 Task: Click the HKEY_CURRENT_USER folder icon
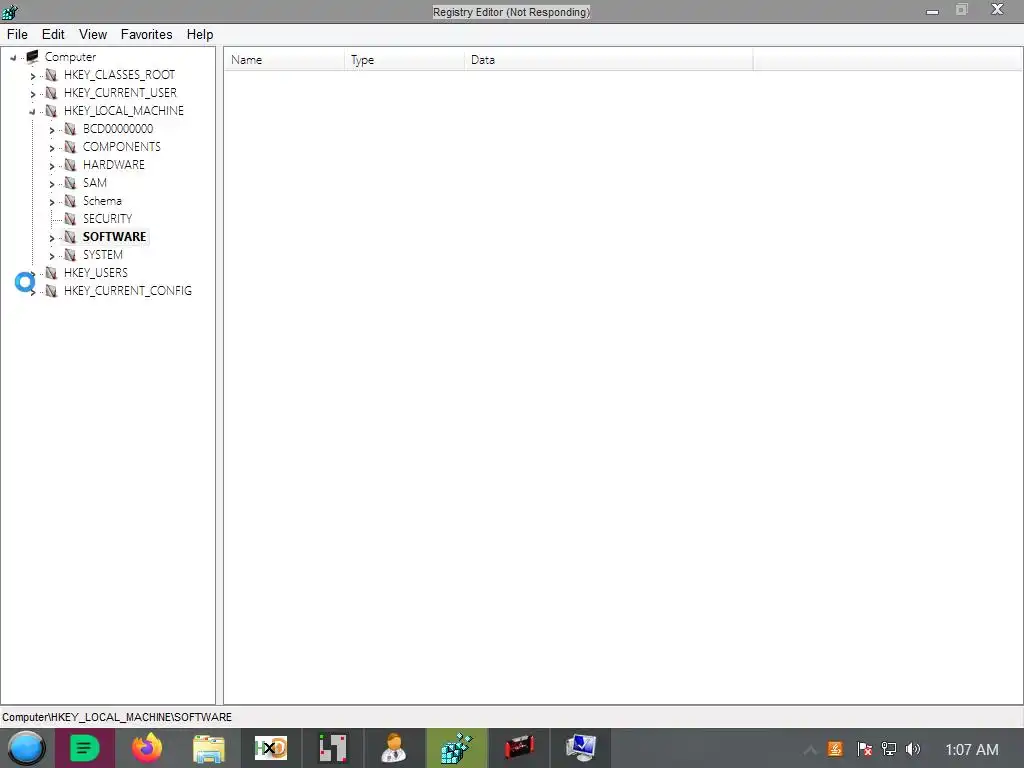click(x=51, y=93)
